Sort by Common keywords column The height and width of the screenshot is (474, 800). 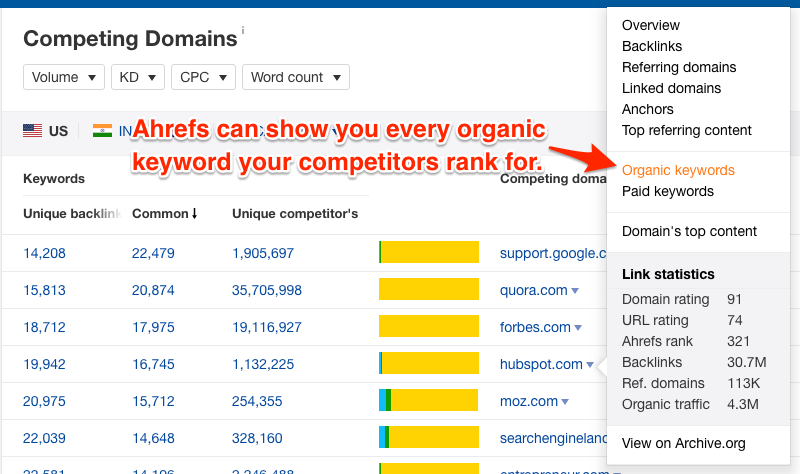coord(164,214)
